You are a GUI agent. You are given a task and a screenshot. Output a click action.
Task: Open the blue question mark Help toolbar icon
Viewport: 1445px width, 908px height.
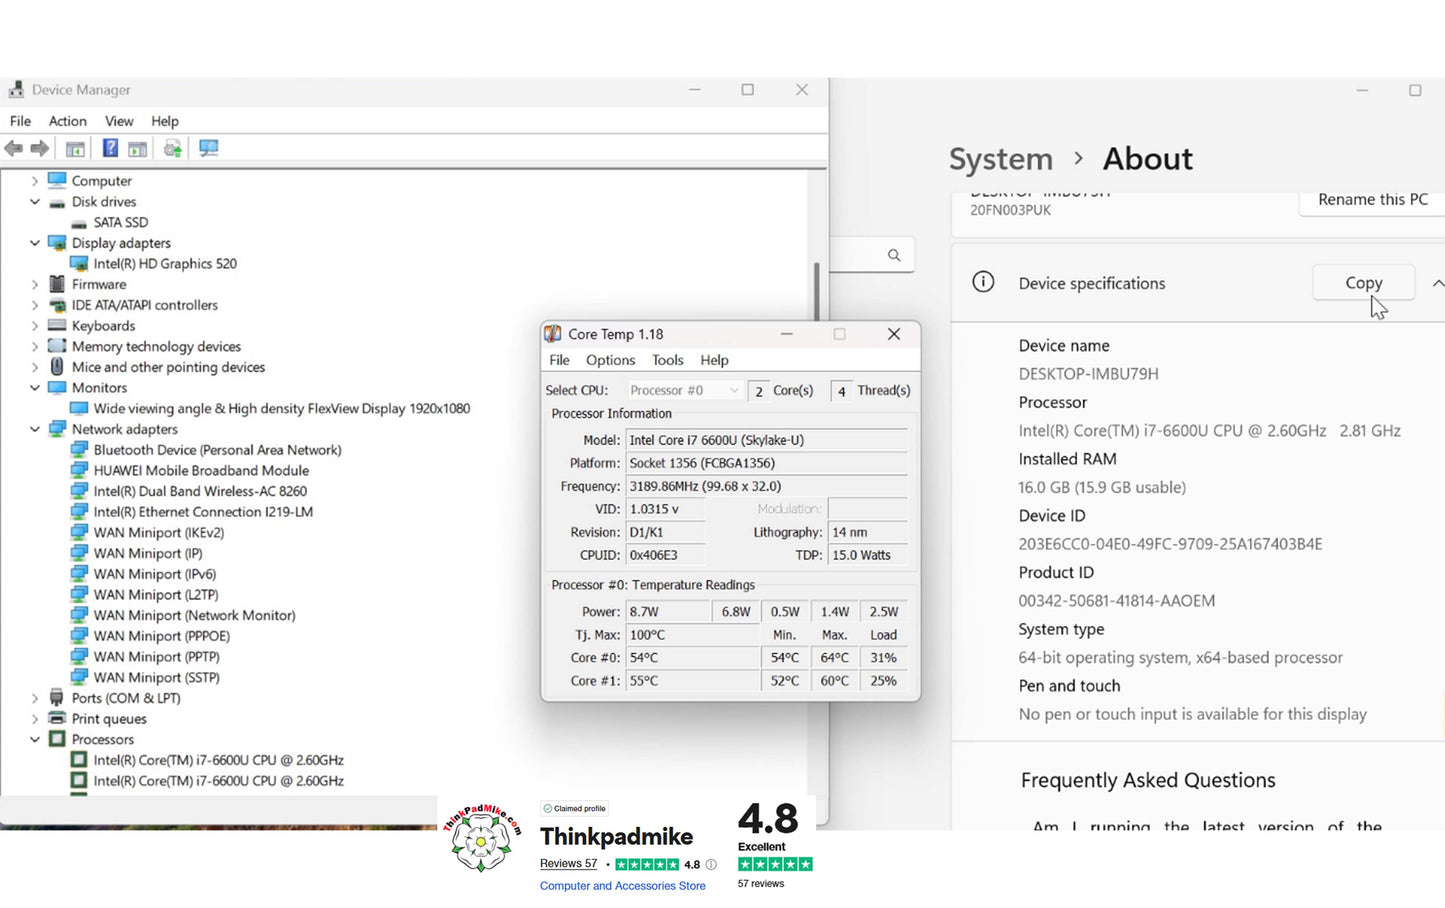(x=110, y=148)
